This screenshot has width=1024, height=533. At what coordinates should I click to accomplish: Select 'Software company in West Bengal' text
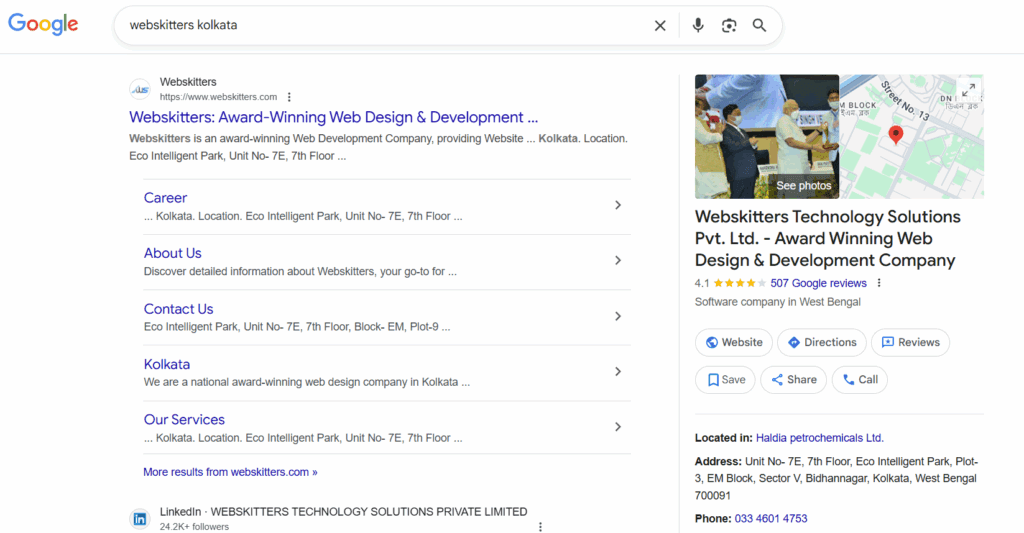777,302
